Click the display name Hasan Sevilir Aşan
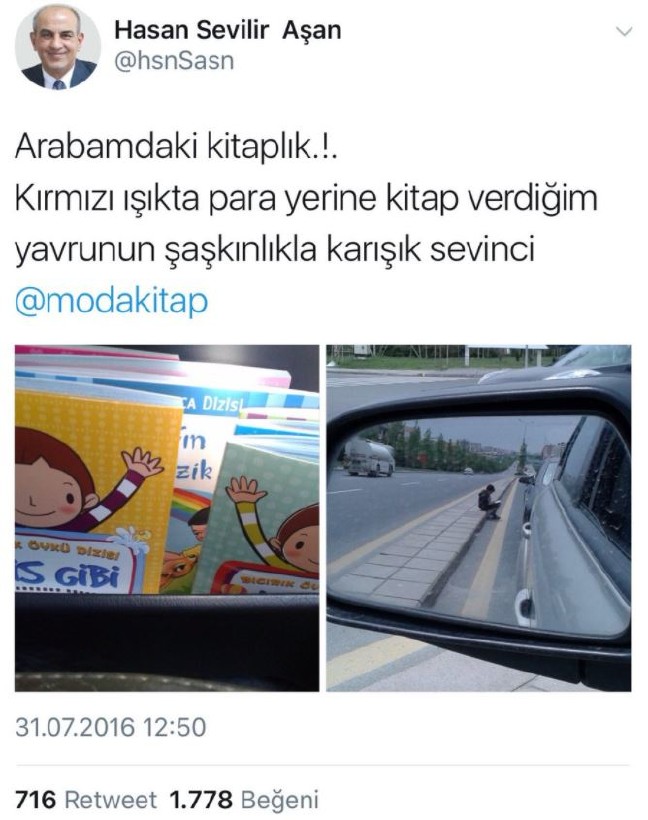Image resolution: width=648 pixels, height=820 pixels. [x=228, y=30]
